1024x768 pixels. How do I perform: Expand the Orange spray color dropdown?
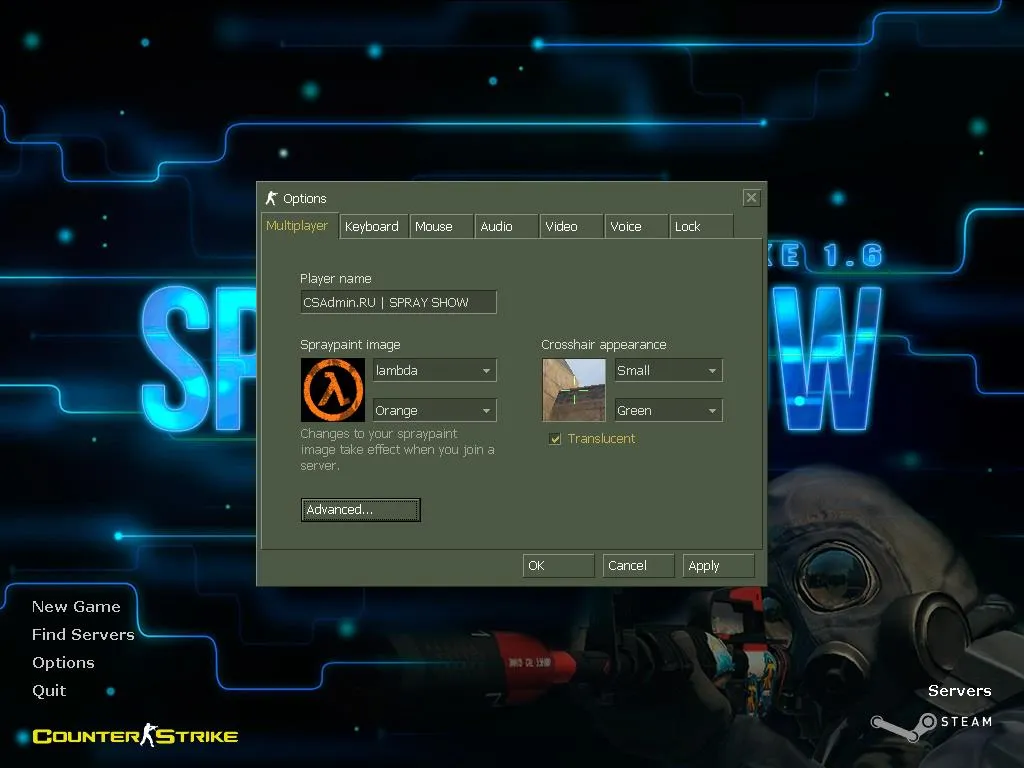click(x=434, y=411)
